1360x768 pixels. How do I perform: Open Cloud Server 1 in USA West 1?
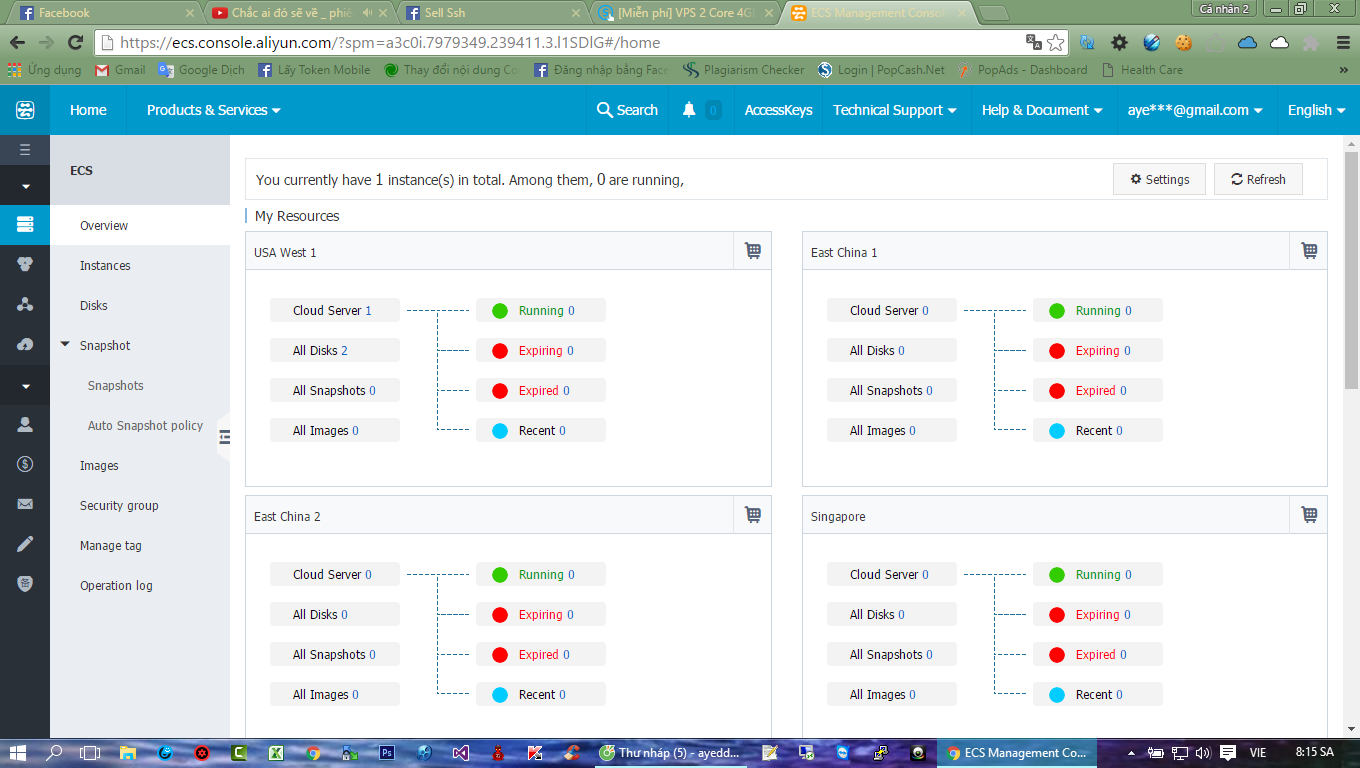pyautogui.click(x=334, y=310)
